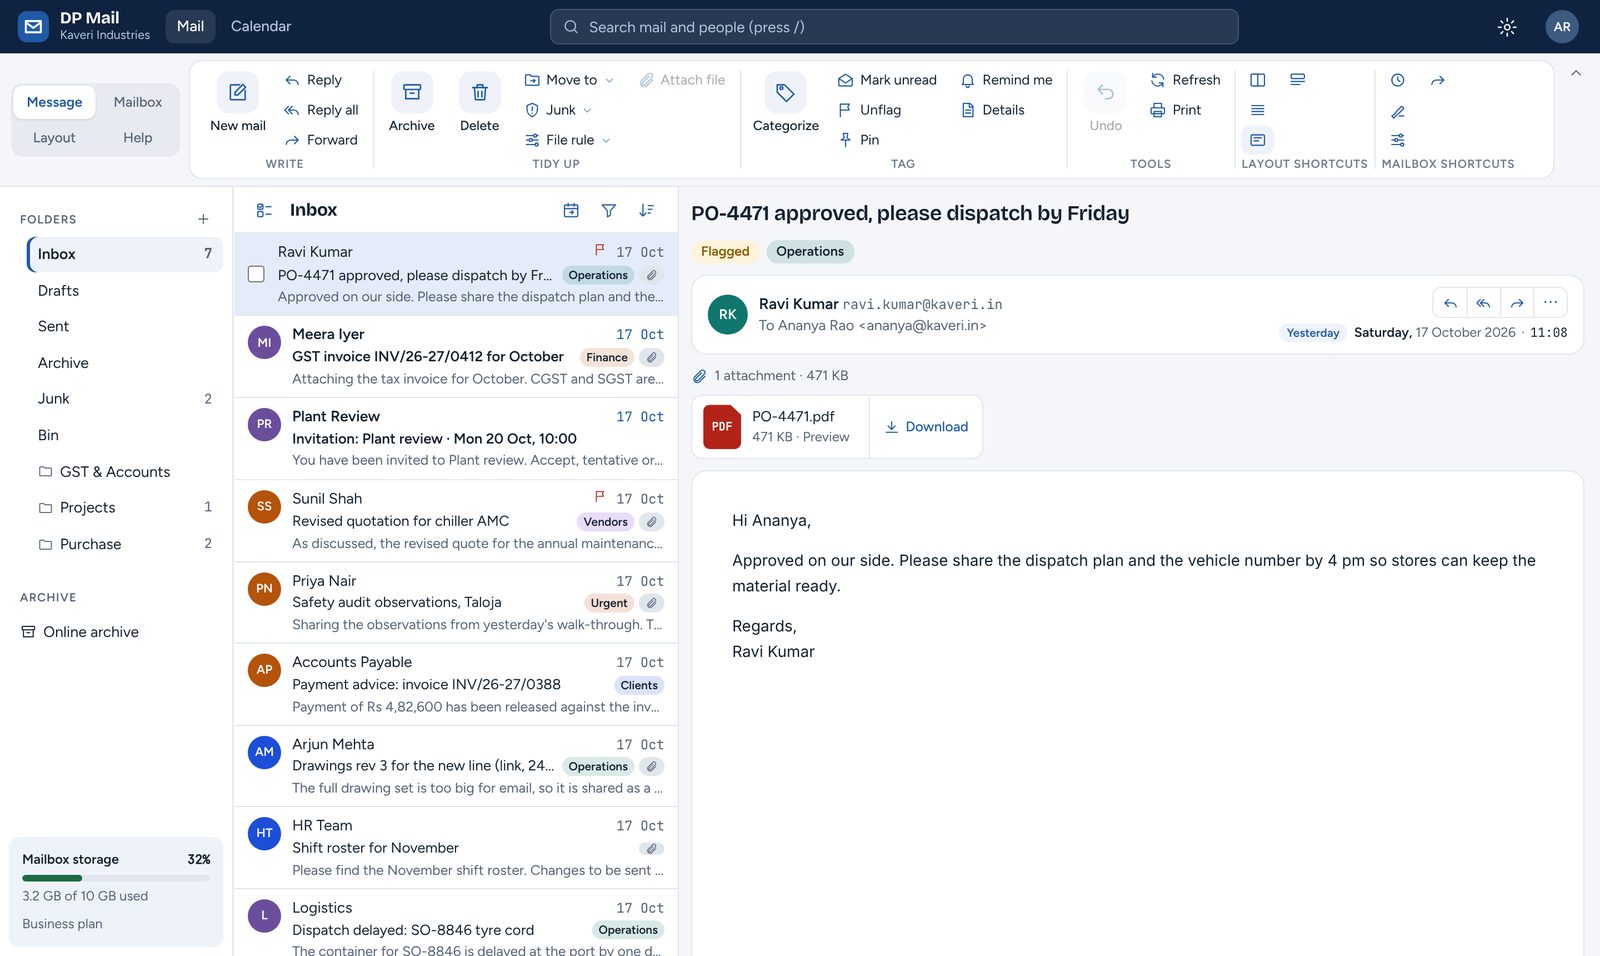
Task: Click the PO-4471.pdf PDF file icon
Action: point(722,426)
